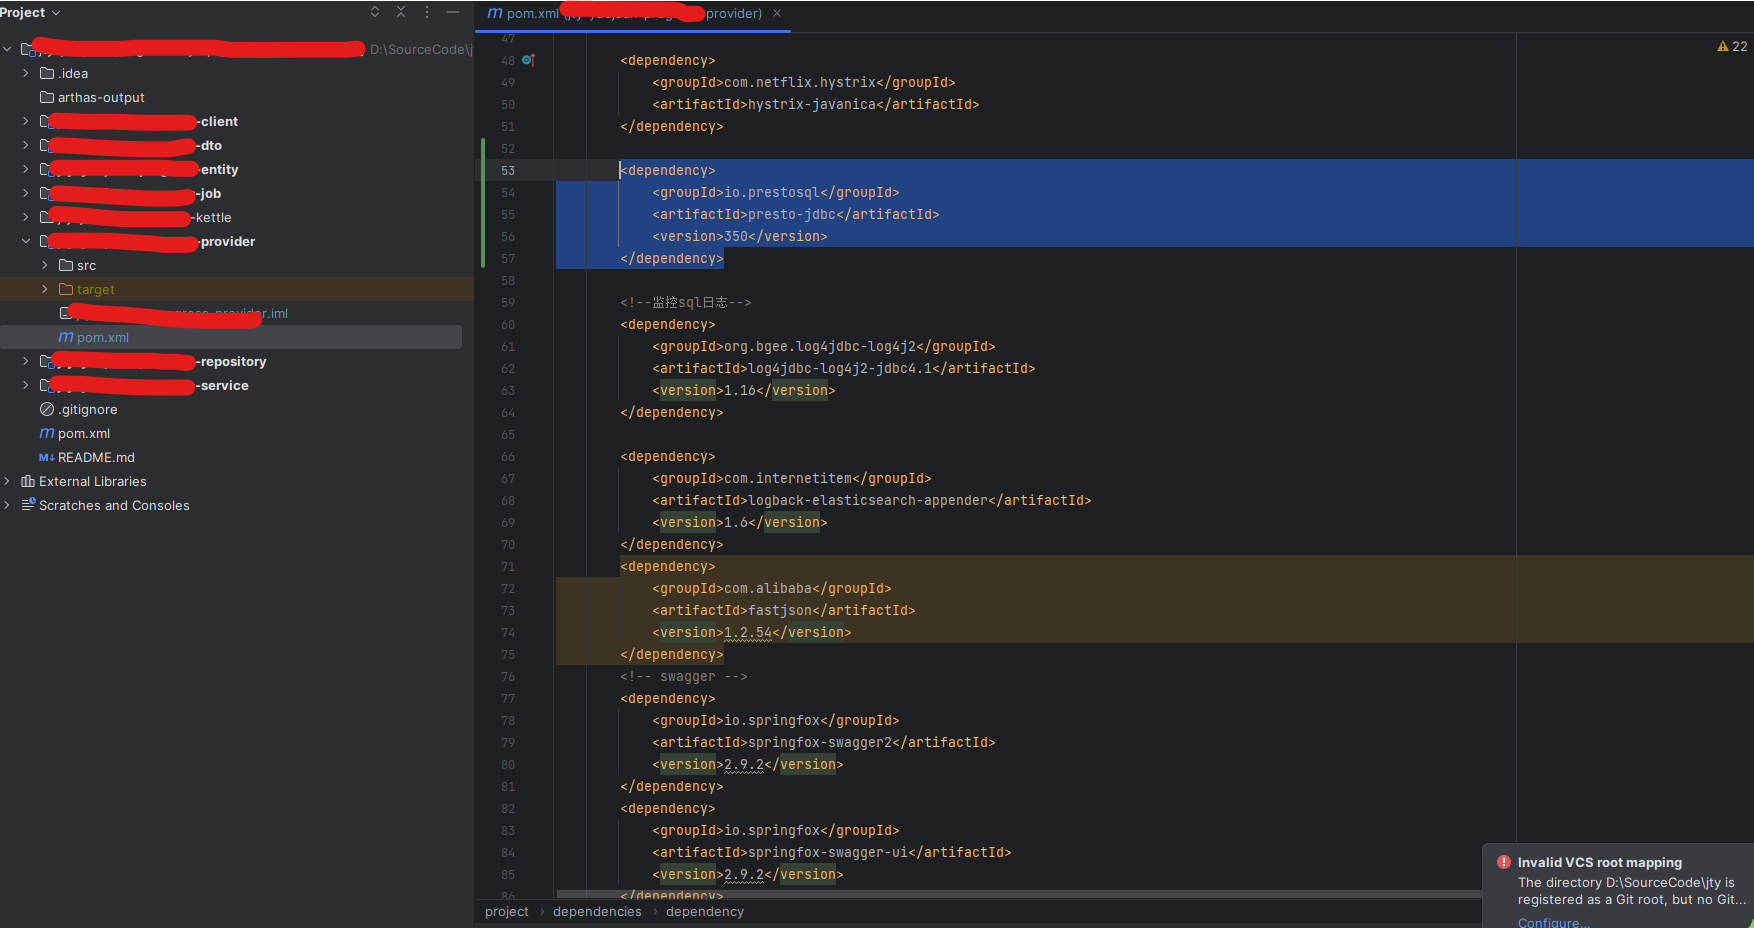Click the Maven icon beside root pom.xml
This screenshot has height=928, width=1754.
pos(47,433)
